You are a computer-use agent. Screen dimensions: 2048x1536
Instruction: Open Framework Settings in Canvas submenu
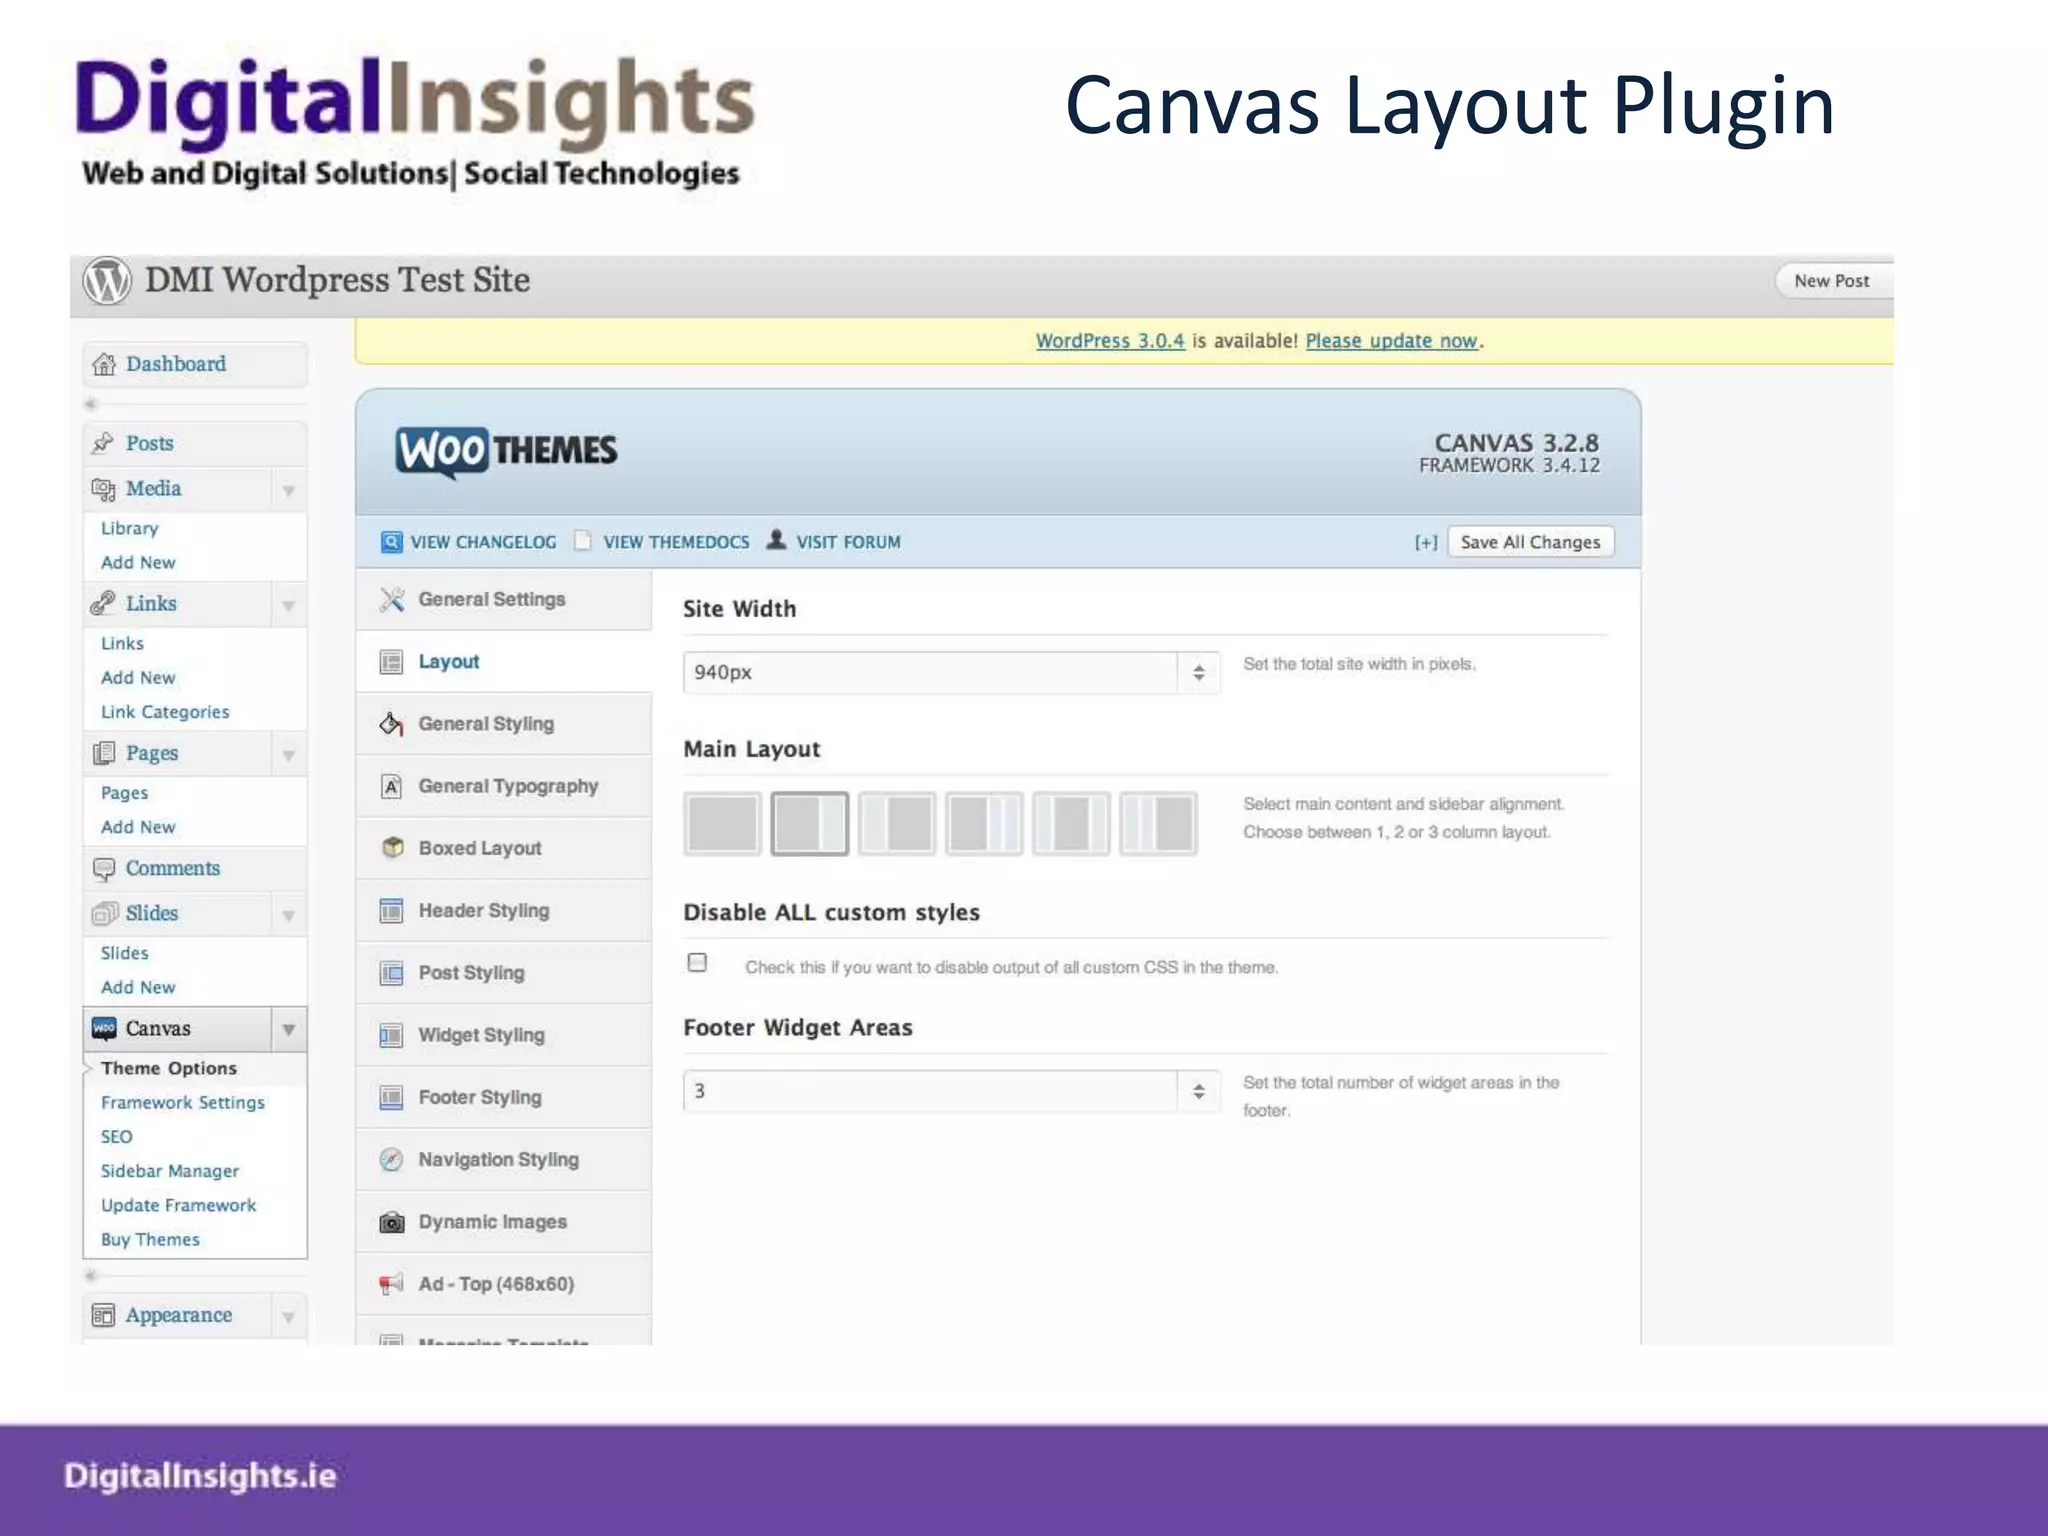point(183,1103)
